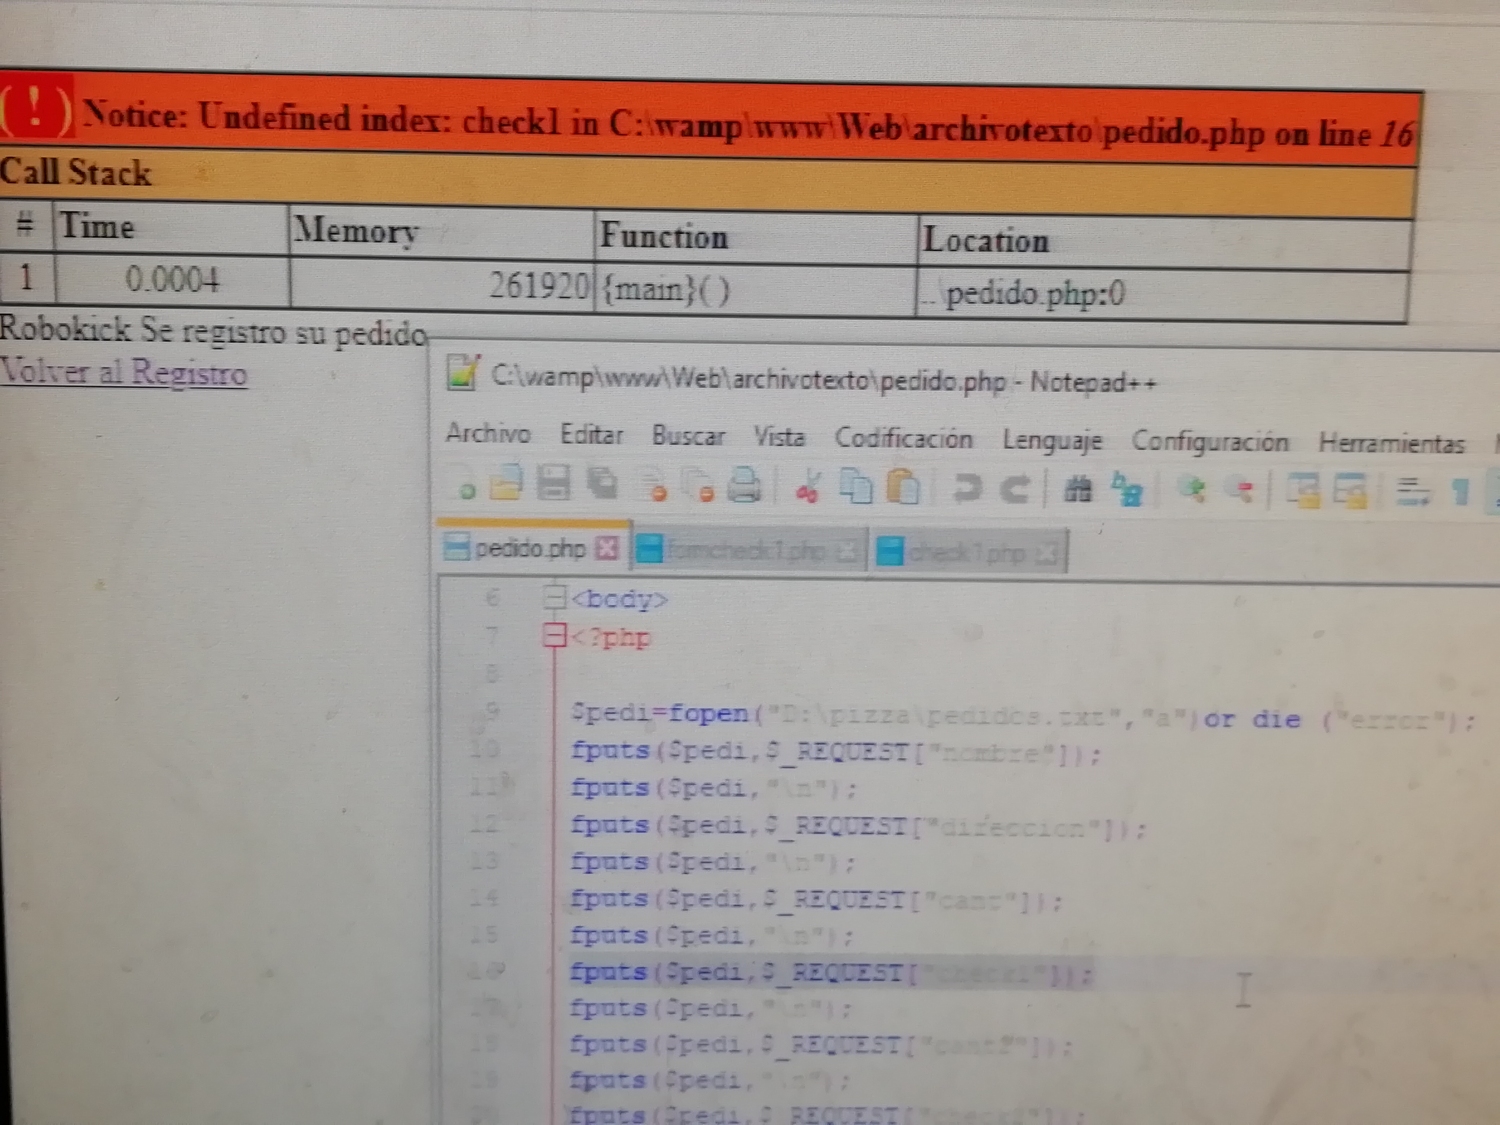Collapse the <body> fold marker
This screenshot has width=1500, height=1125.
[554, 598]
